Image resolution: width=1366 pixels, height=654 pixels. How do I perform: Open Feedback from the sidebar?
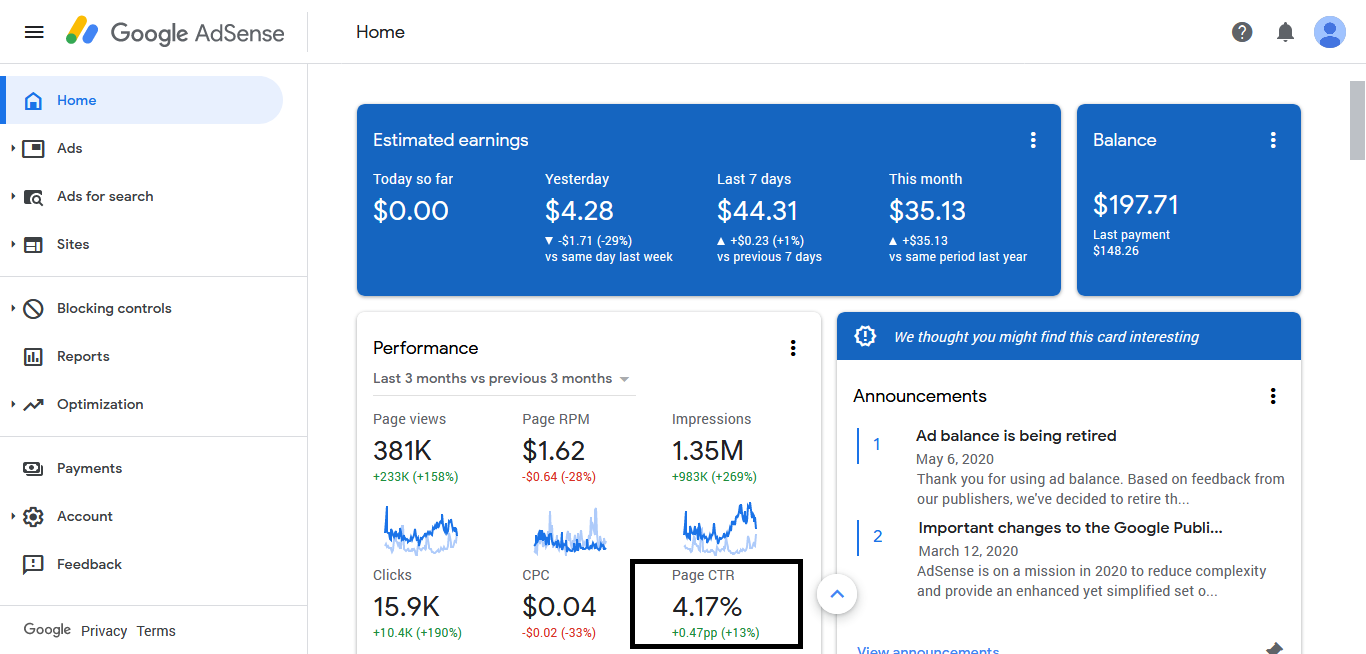(x=89, y=564)
